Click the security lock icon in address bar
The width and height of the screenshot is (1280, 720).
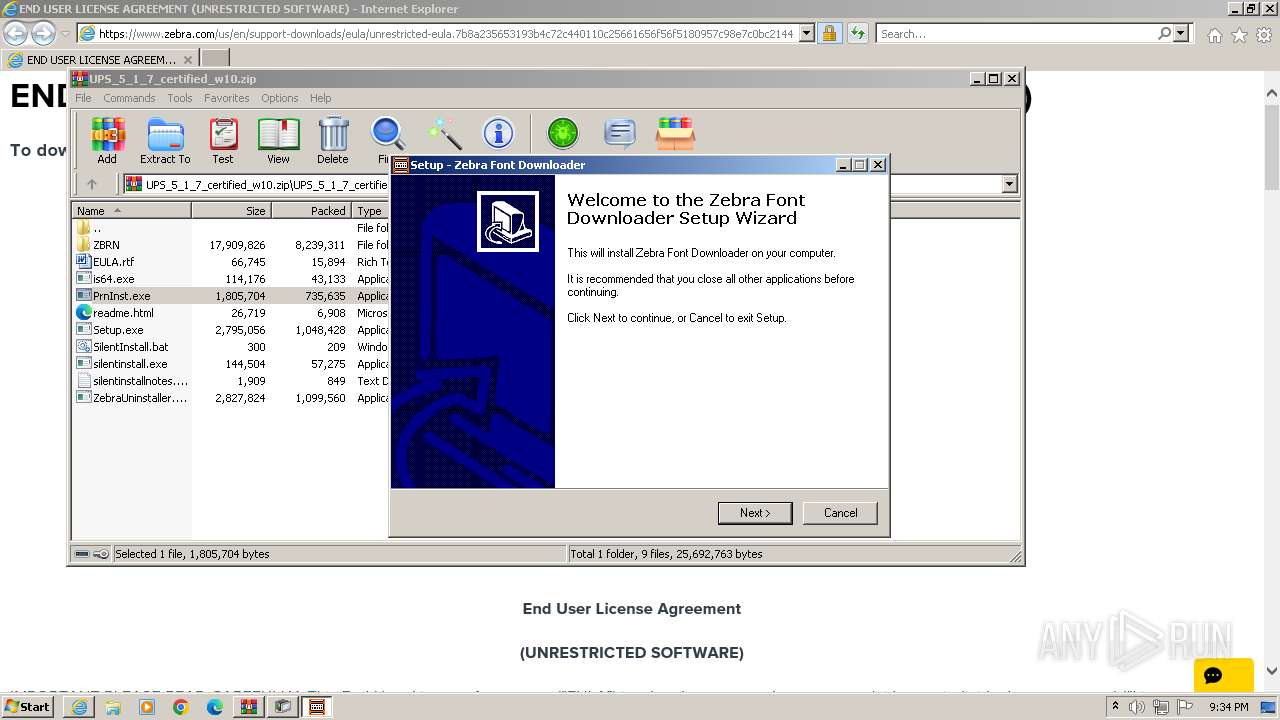[x=829, y=34]
